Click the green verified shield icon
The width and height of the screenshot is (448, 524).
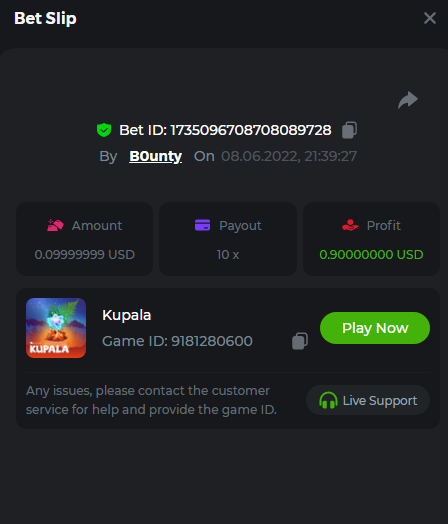click(x=104, y=130)
